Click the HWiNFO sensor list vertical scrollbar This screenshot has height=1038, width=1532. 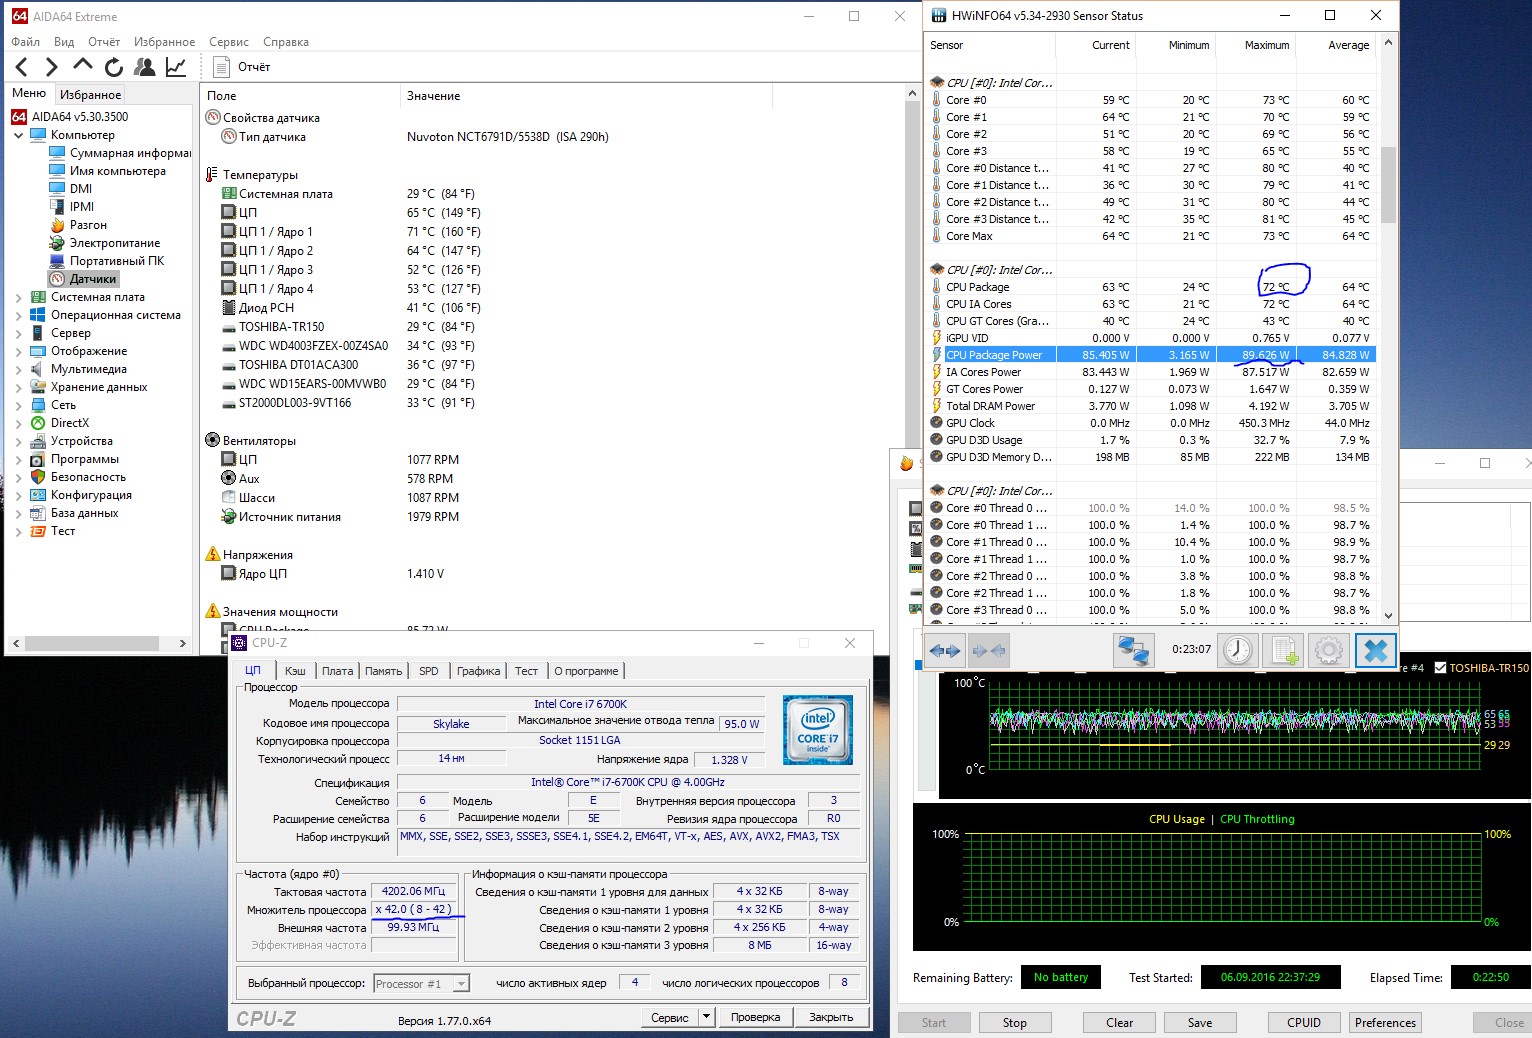click(1388, 186)
